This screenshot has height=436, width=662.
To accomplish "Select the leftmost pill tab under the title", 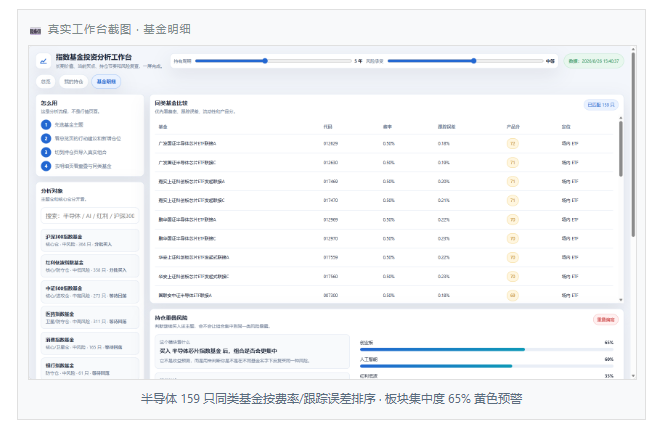I will (46, 81).
